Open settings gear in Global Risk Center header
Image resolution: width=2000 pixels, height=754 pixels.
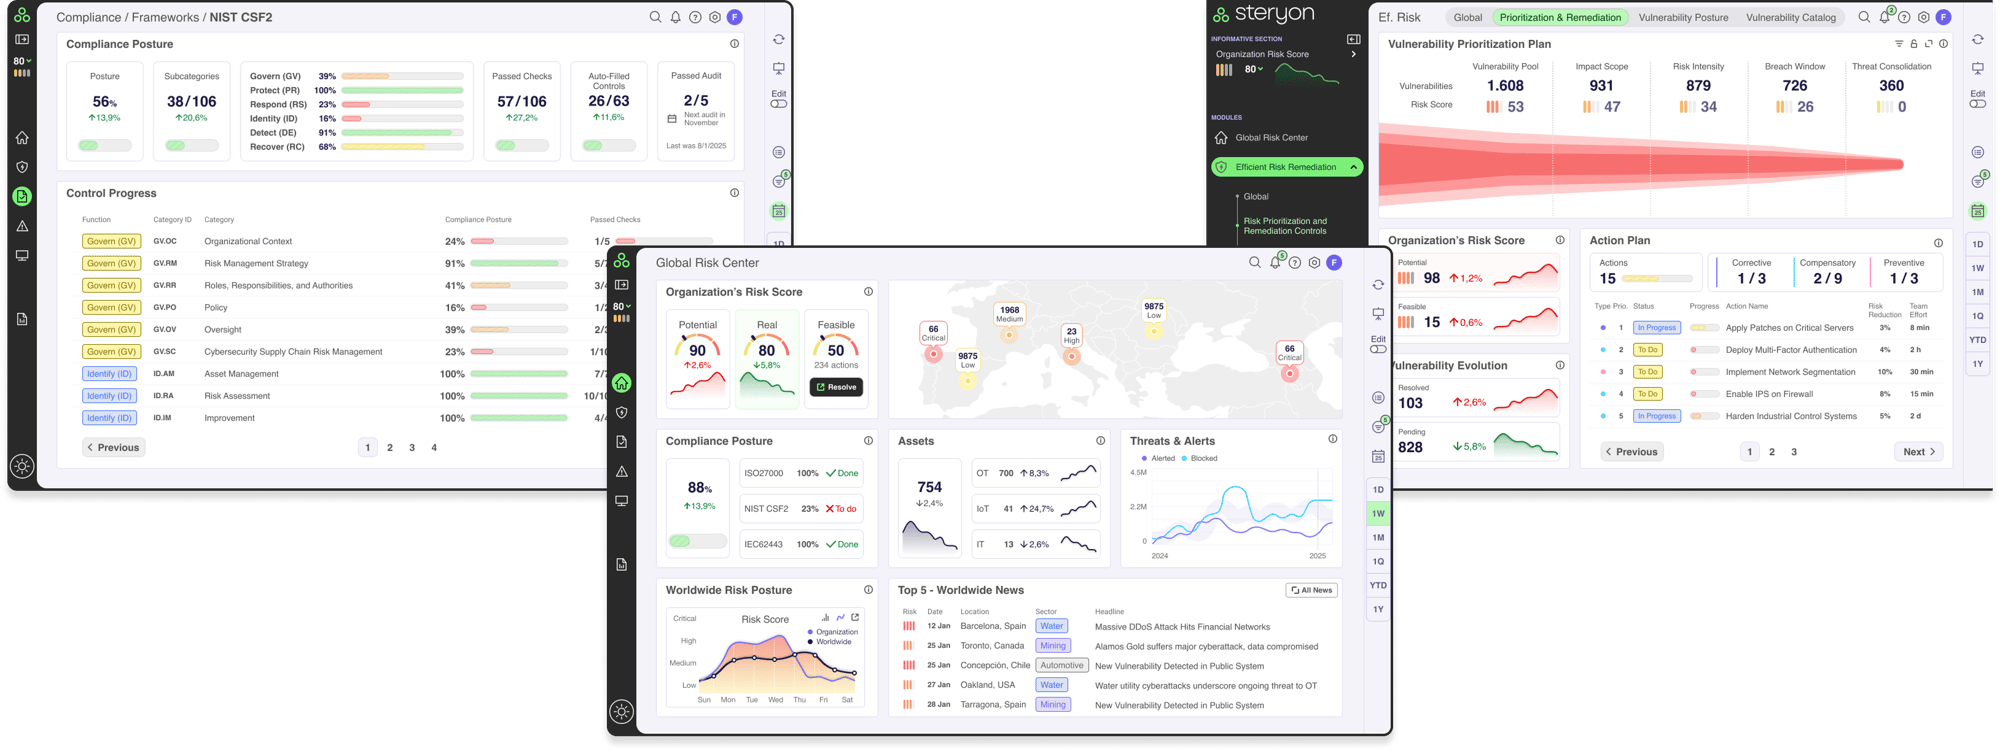click(x=1314, y=263)
